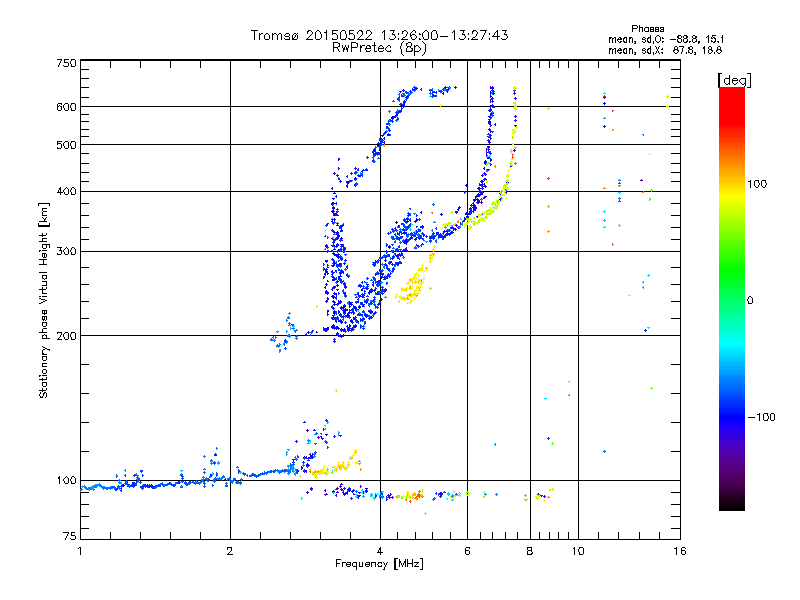Click the x-axis '6' tick label

tap(467, 551)
